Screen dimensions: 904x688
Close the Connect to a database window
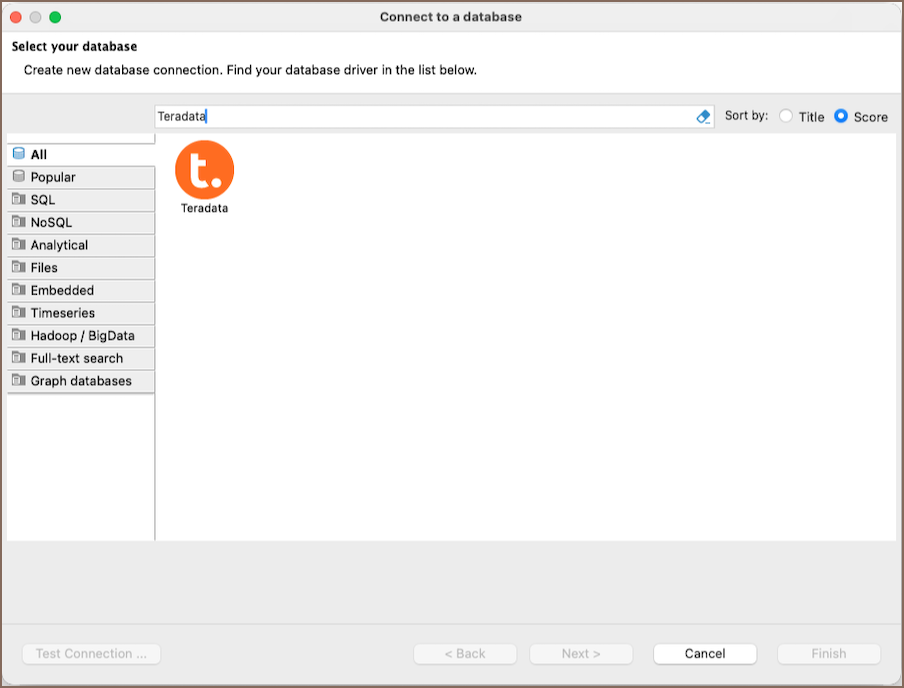click(x=17, y=17)
